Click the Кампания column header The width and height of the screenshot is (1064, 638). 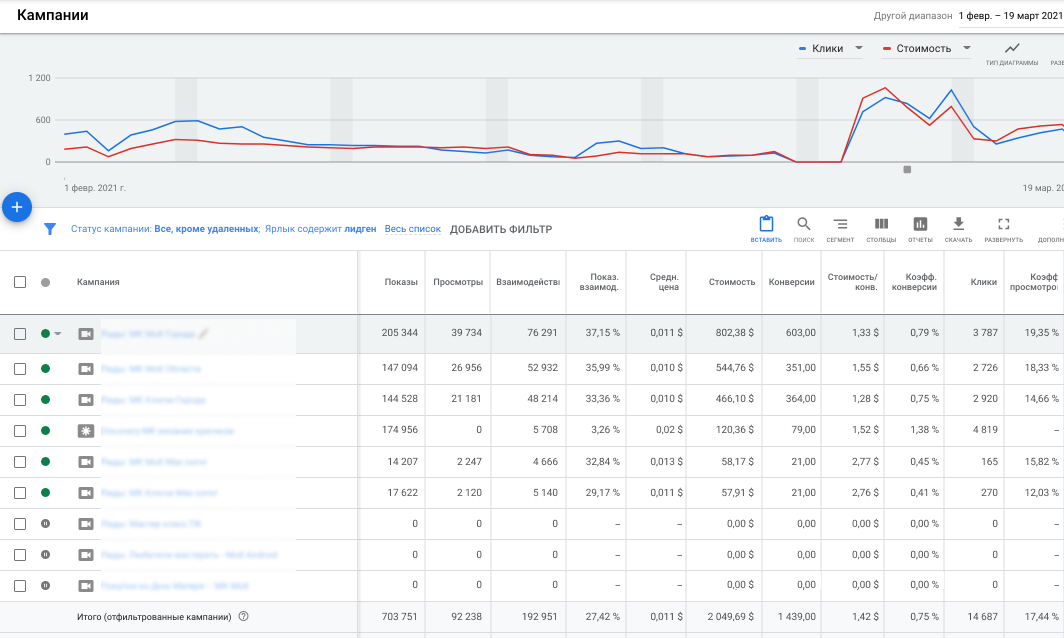[x=98, y=282]
